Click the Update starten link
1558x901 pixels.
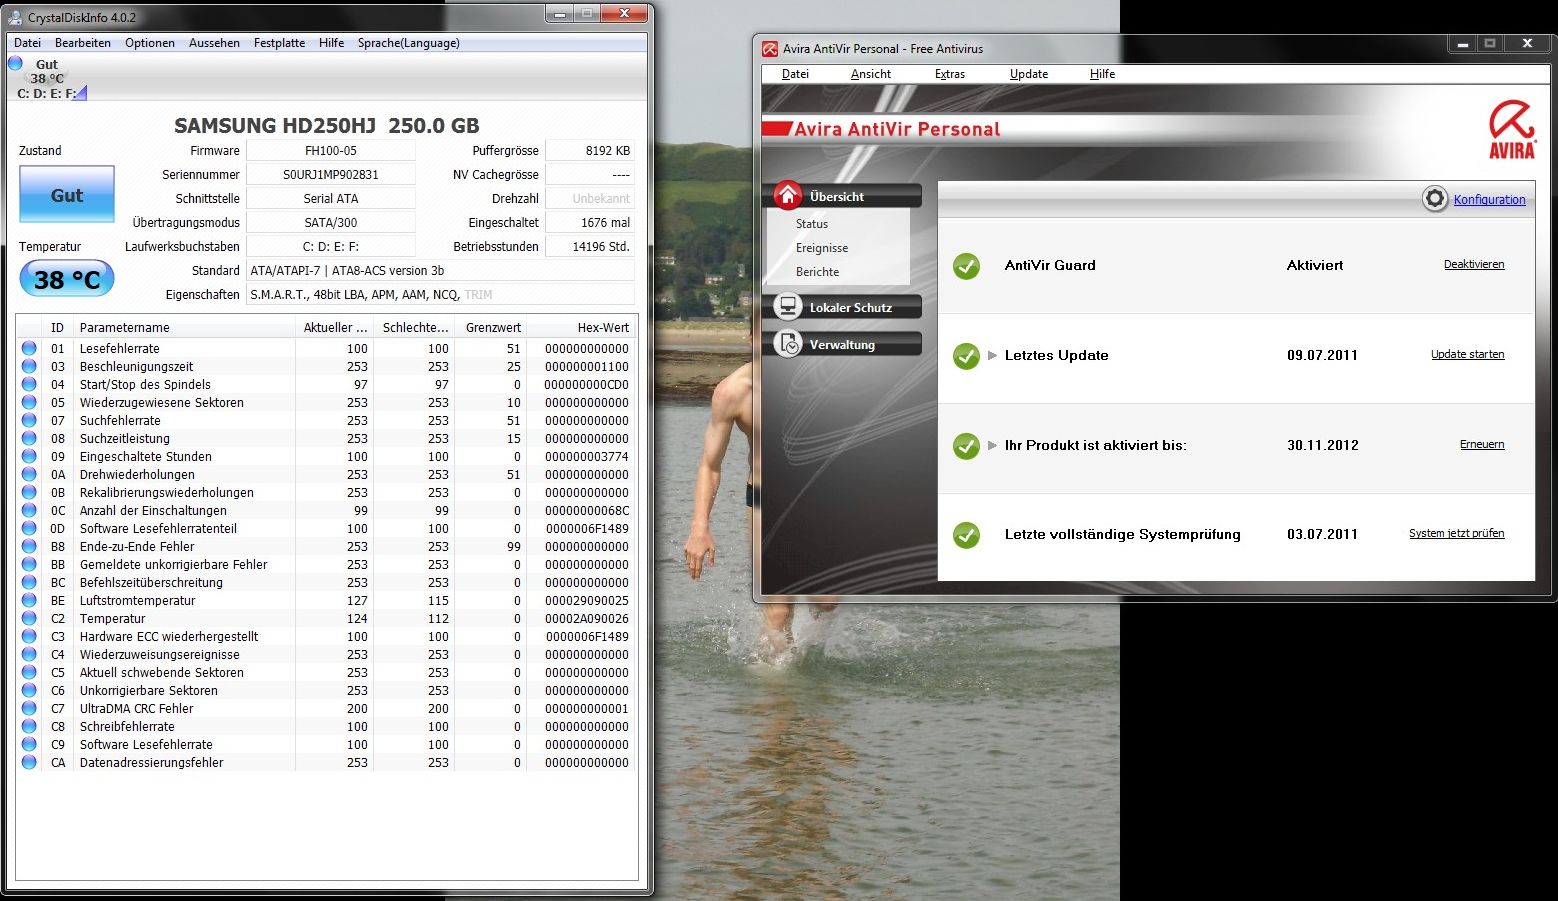tap(1467, 355)
